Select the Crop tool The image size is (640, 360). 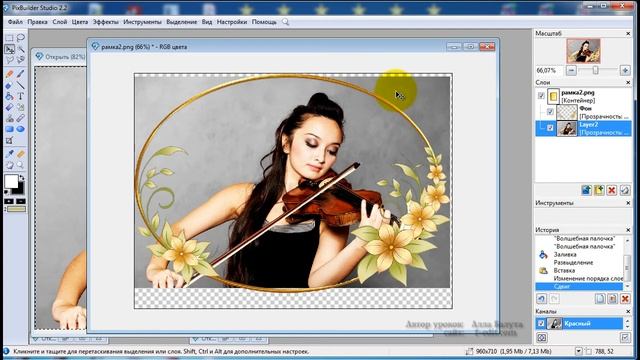pos(9,141)
